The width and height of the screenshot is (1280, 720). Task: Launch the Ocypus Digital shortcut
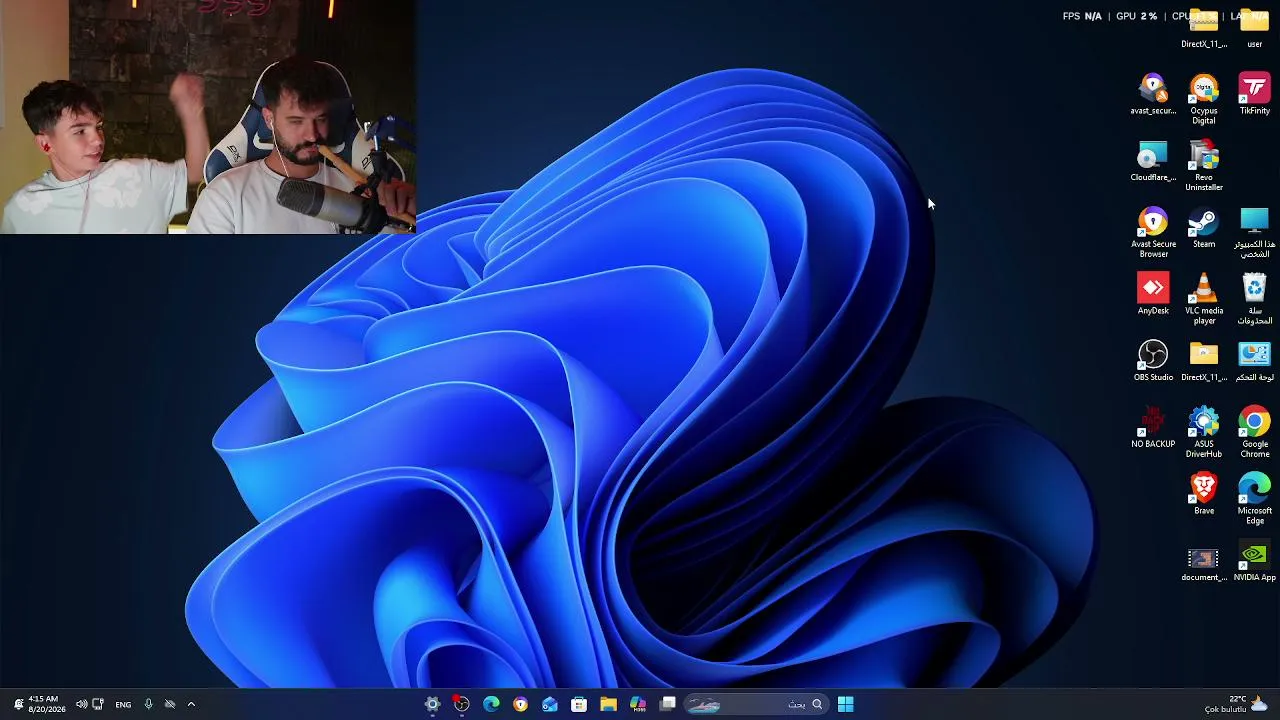point(1204,99)
